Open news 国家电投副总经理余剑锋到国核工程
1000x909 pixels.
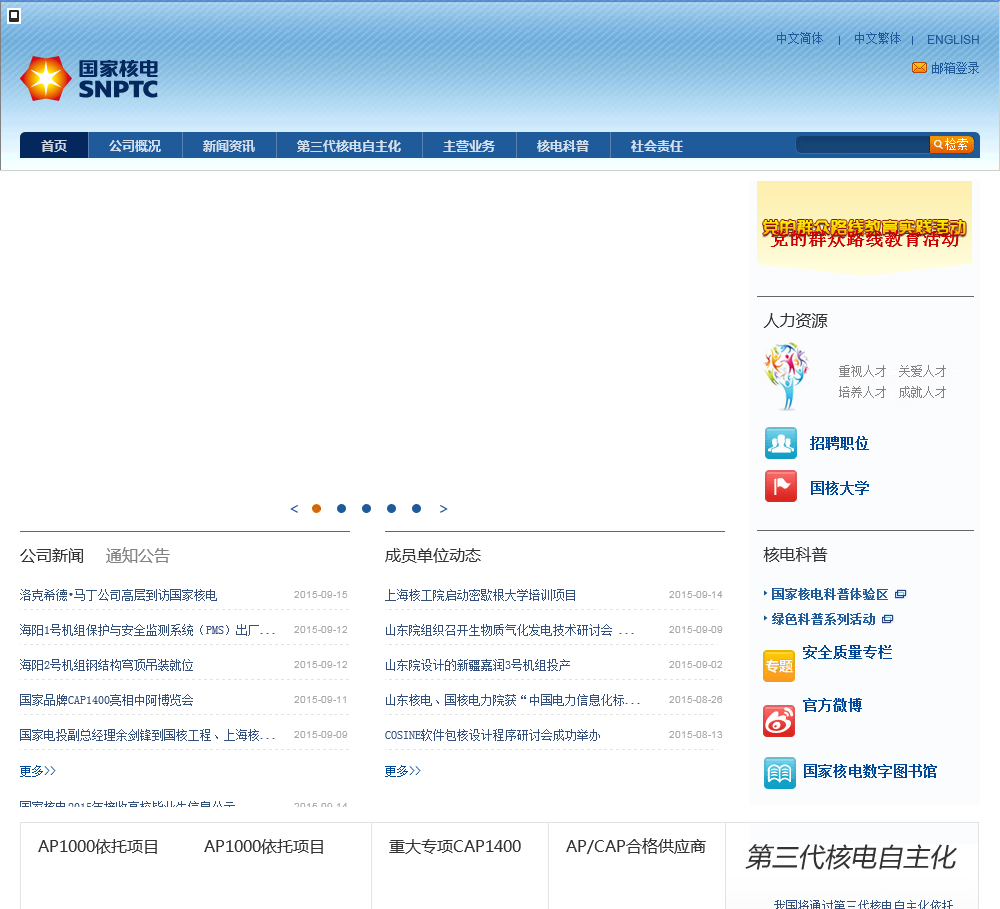click(x=147, y=735)
